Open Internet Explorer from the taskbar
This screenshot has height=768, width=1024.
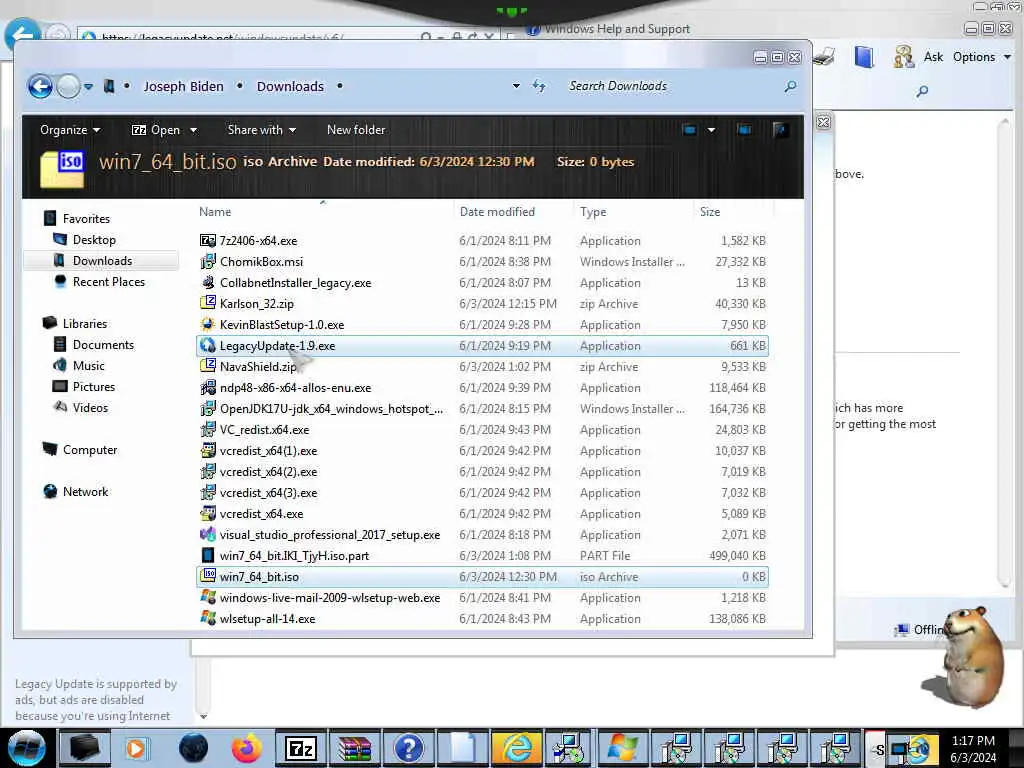pyautogui.click(x=516, y=748)
